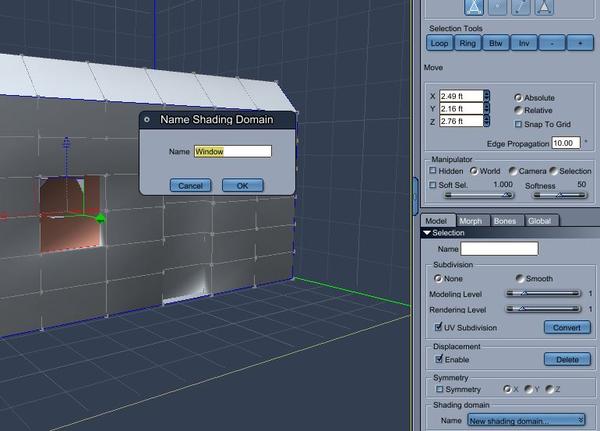Viewport: 600px width, 431px height.
Task: Select the Y symmetry axis
Action: pos(528,389)
